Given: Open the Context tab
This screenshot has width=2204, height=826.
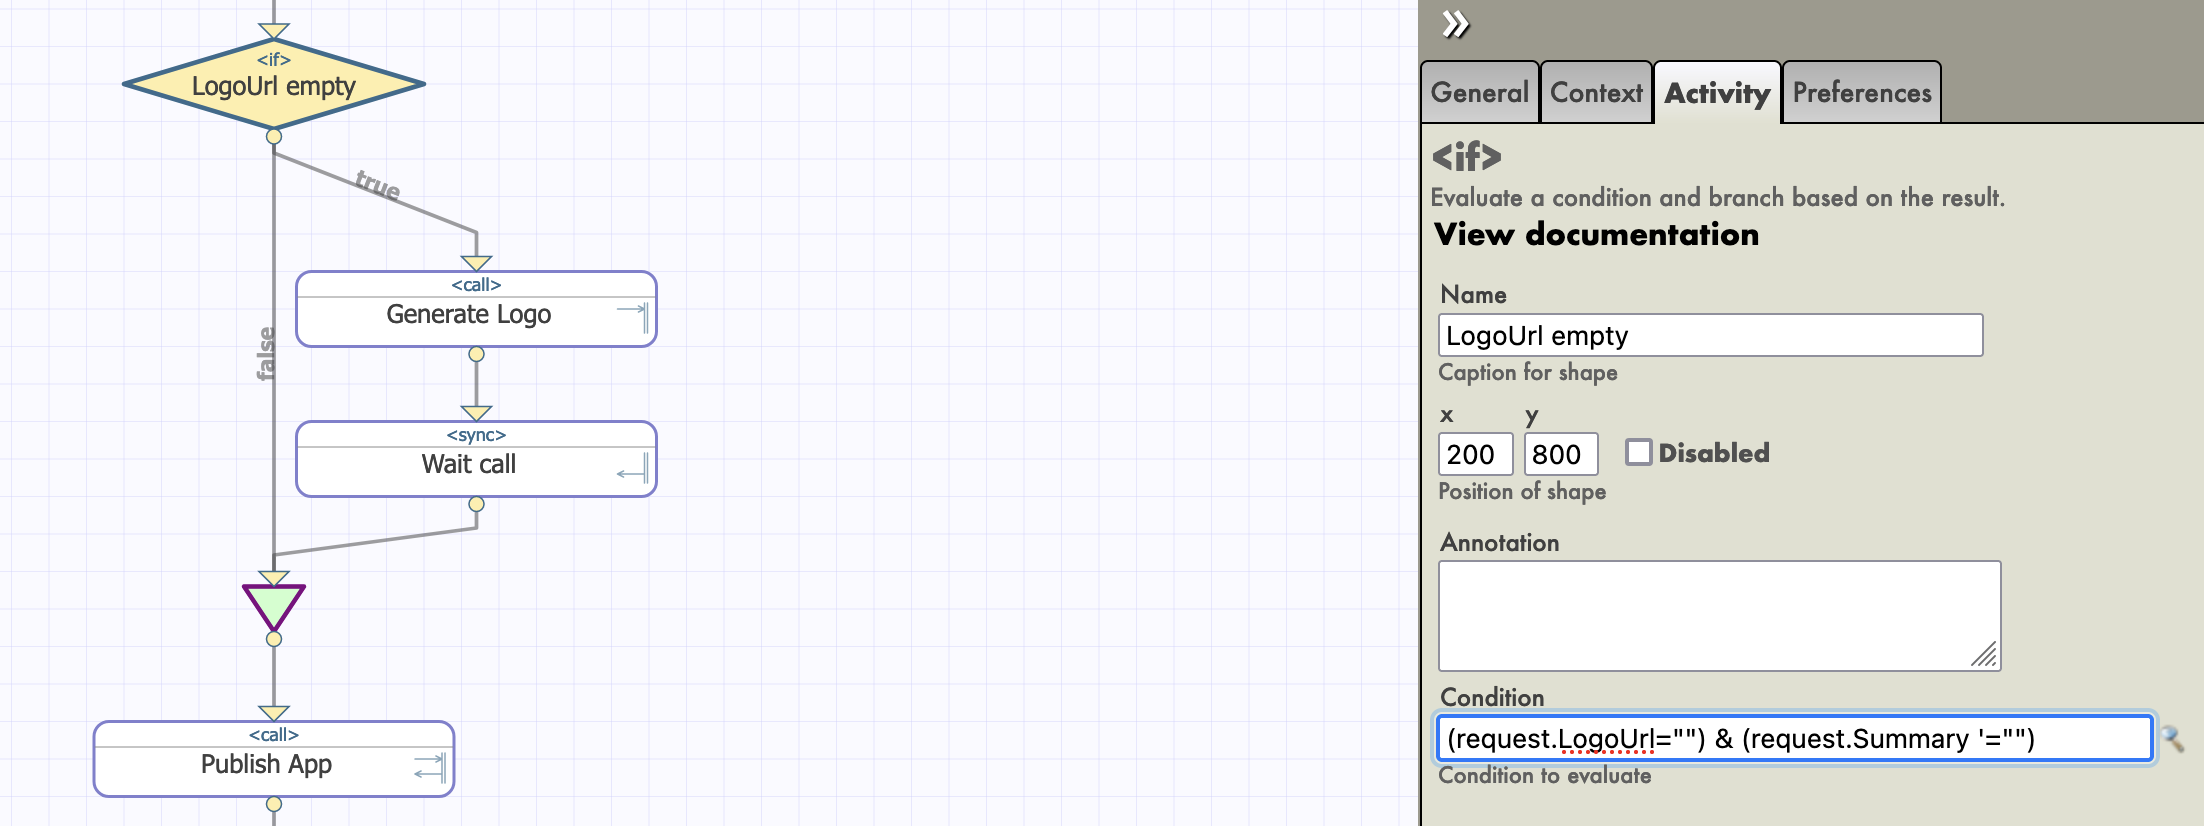Looking at the screenshot, I should (x=1596, y=93).
